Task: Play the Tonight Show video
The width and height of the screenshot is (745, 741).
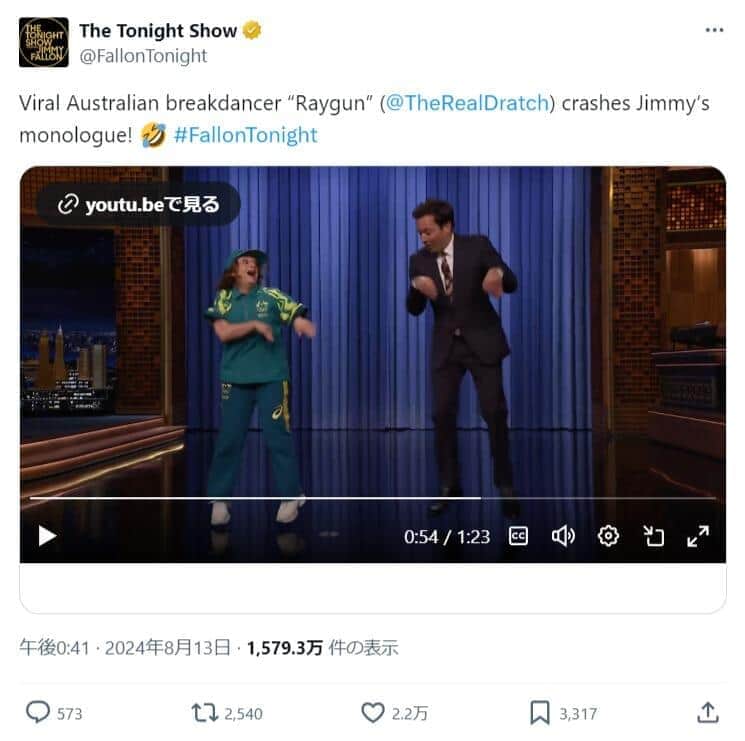Action: tap(47, 536)
